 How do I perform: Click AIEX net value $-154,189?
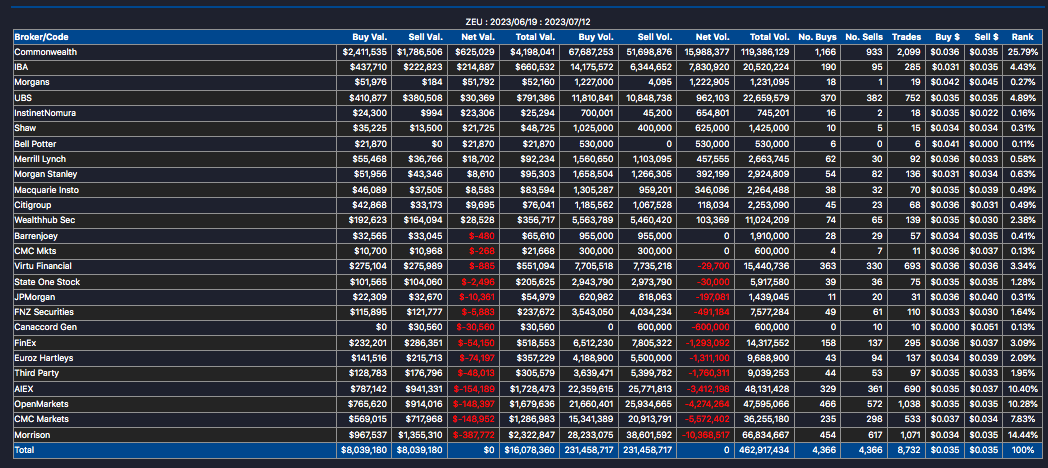click(x=474, y=389)
